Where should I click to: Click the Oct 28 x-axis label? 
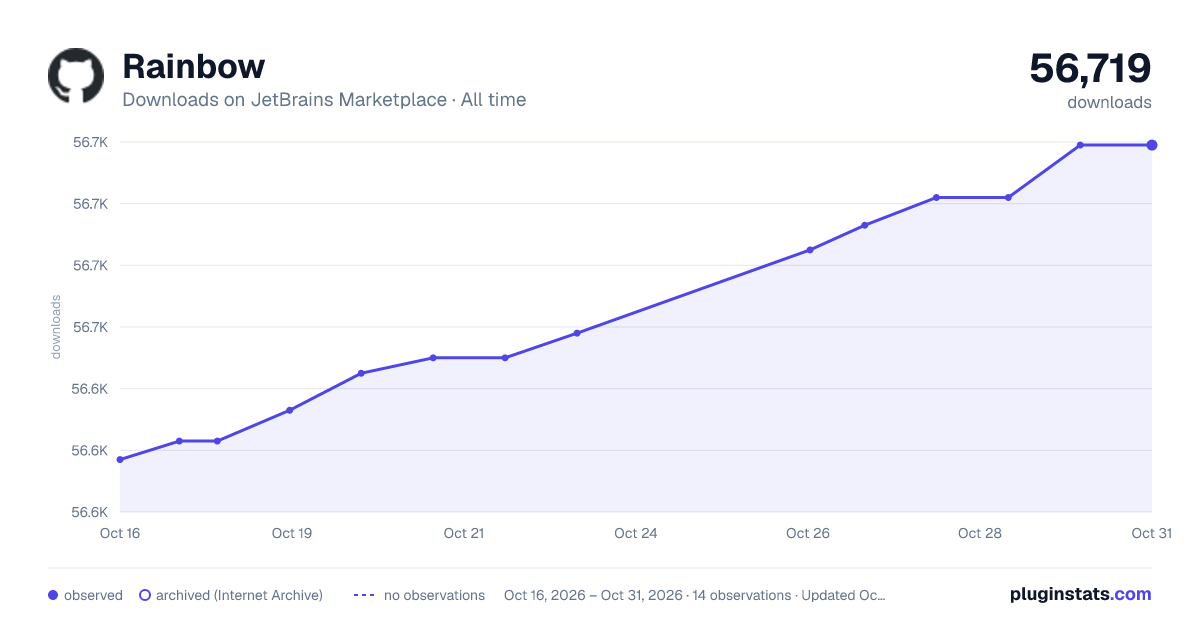980,533
